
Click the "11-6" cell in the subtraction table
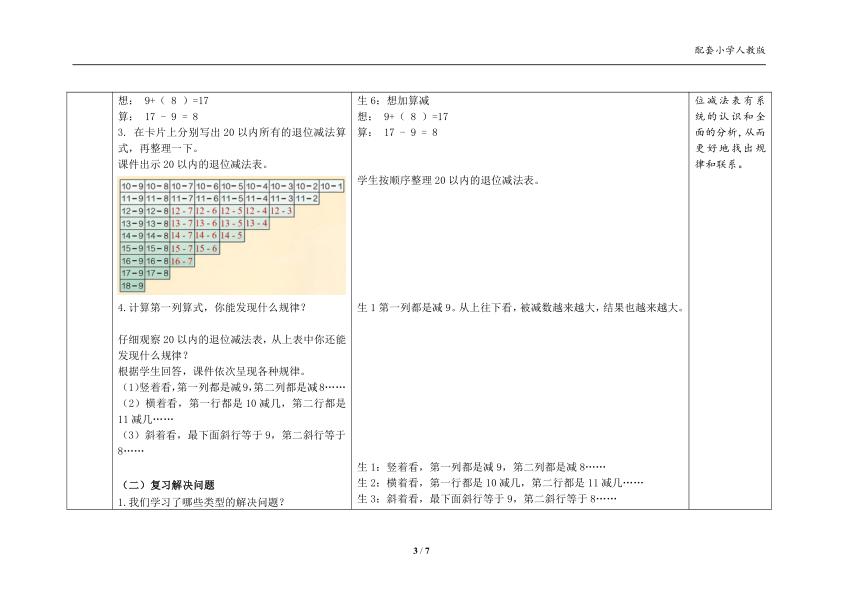coord(207,198)
